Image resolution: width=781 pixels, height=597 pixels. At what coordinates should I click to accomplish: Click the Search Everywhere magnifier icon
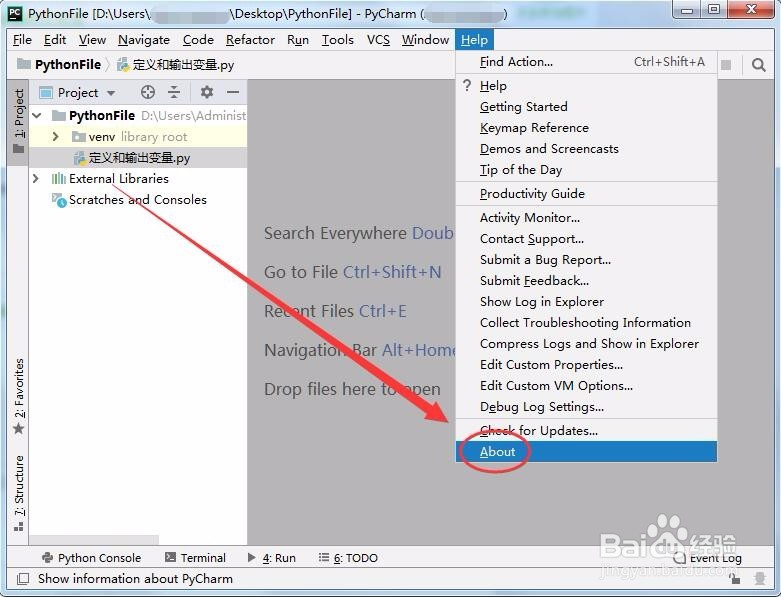[x=759, y=65]
